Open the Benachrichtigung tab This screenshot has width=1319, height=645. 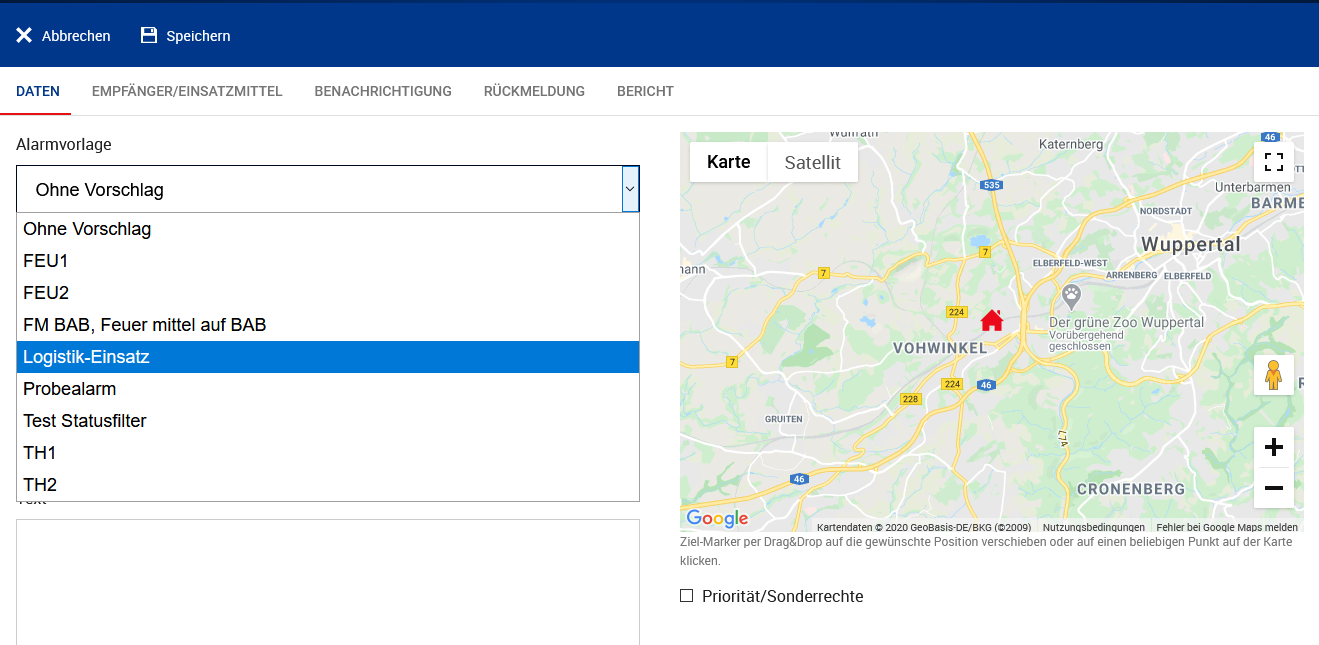tap(383, 91)
